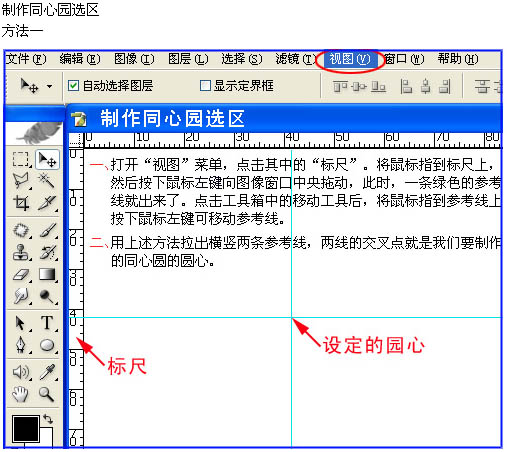Select the Hand tool
The image size is (507, 452).
tap(21, 394)
